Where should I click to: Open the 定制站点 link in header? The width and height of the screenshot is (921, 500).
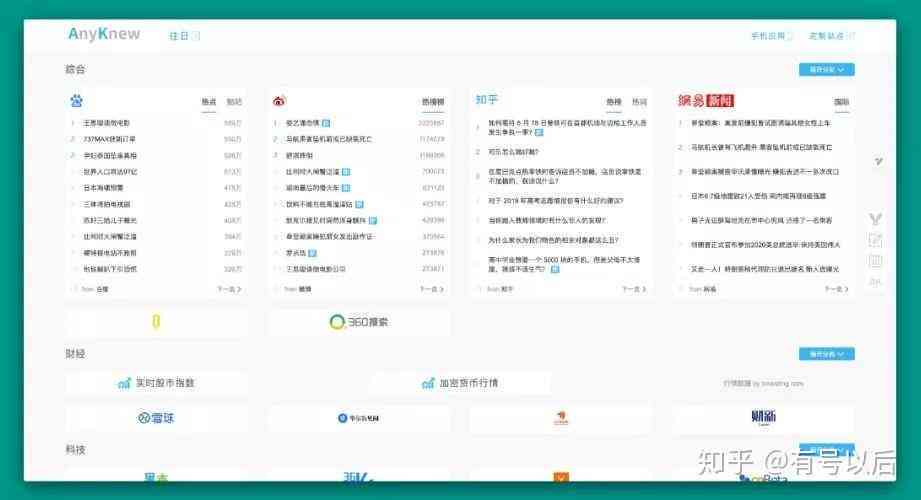point(831,36)
